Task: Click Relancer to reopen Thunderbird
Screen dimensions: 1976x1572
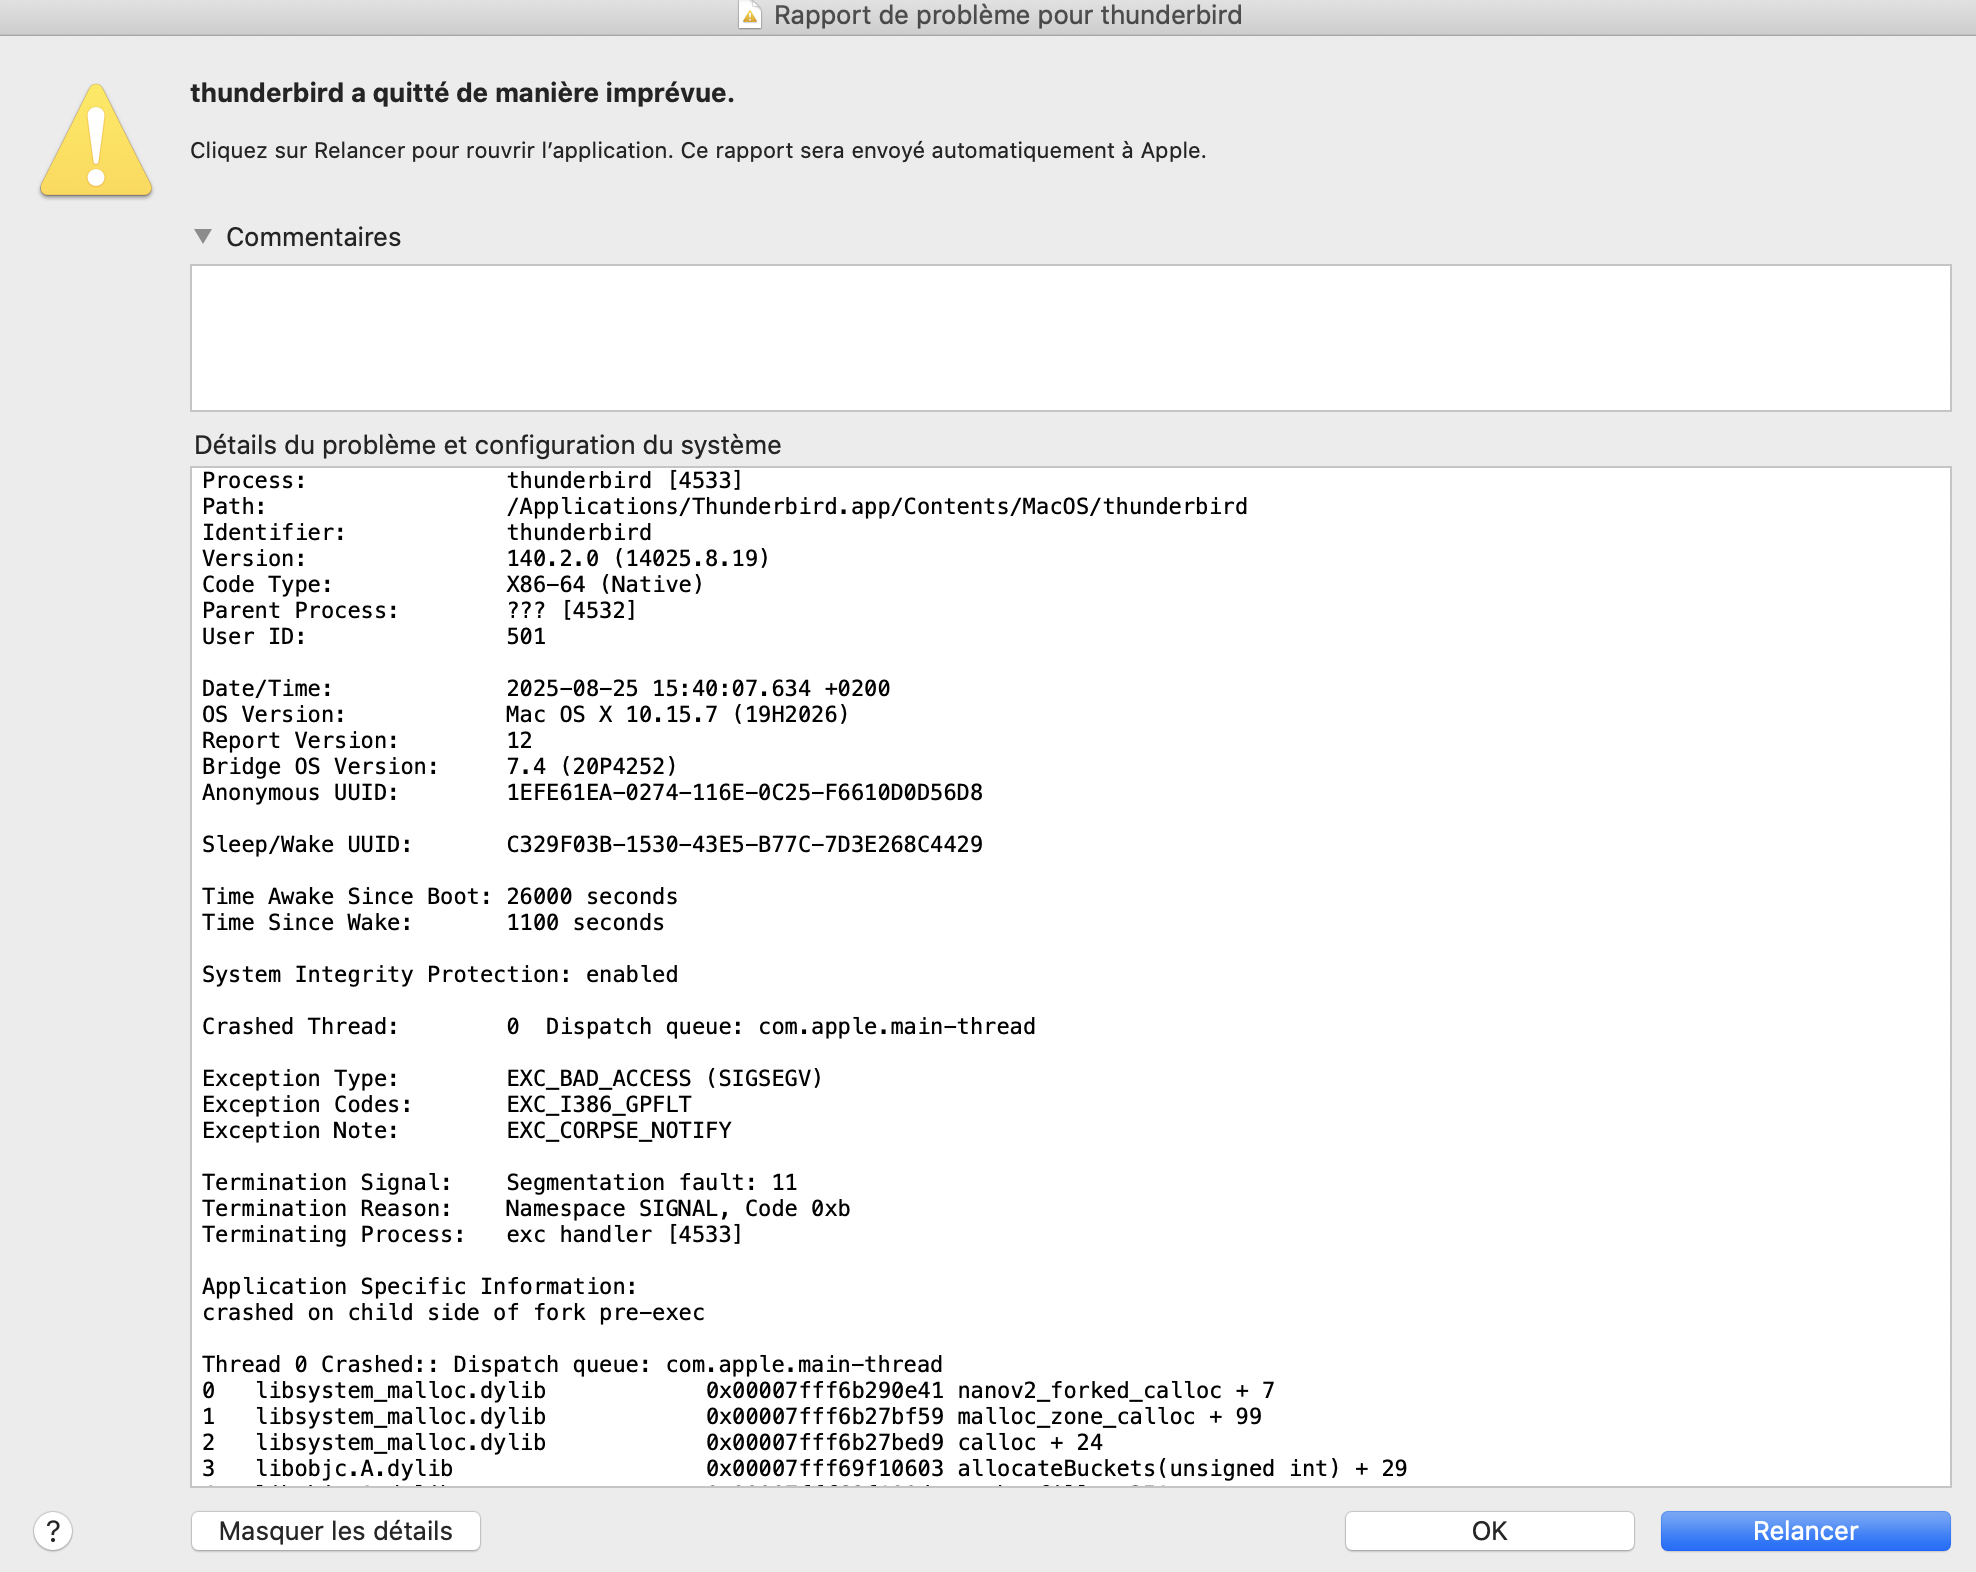Action: 1804,1531
